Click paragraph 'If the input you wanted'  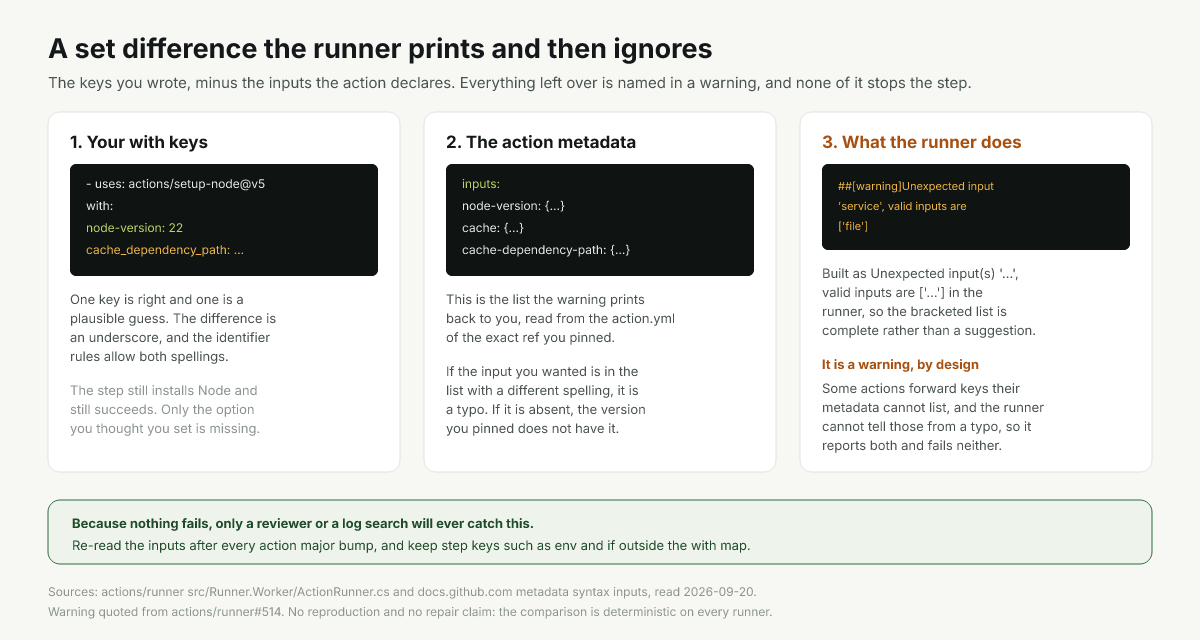click(546, 400)
